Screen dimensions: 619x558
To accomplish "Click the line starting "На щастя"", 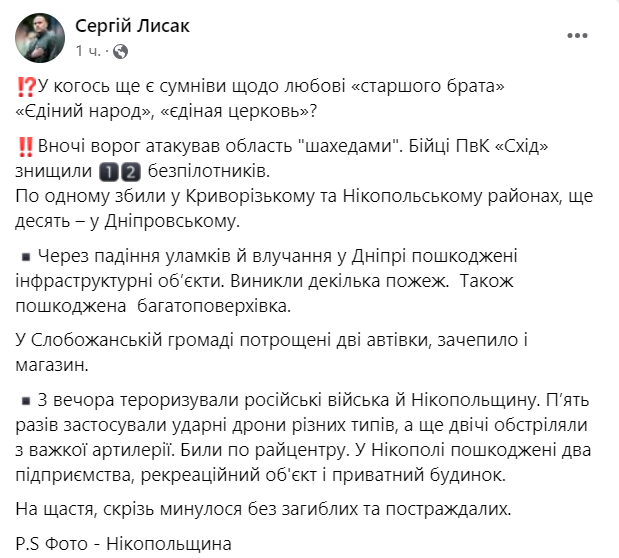I will 265,508.
